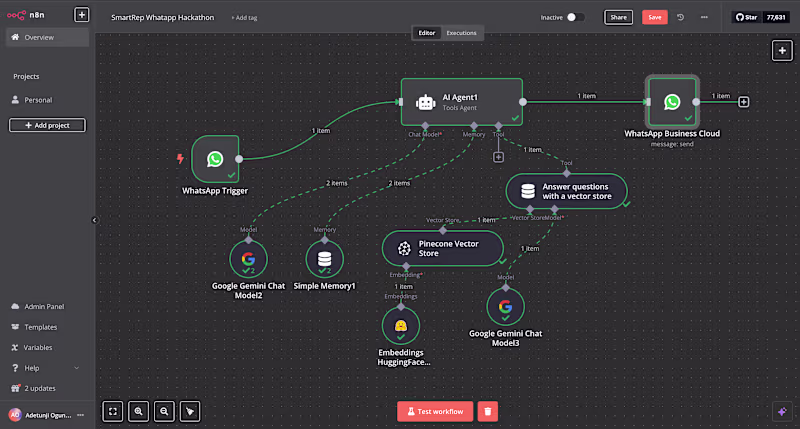Click the zoom out button
This screenshot has height=429, width=800.
tap(164, 411)
